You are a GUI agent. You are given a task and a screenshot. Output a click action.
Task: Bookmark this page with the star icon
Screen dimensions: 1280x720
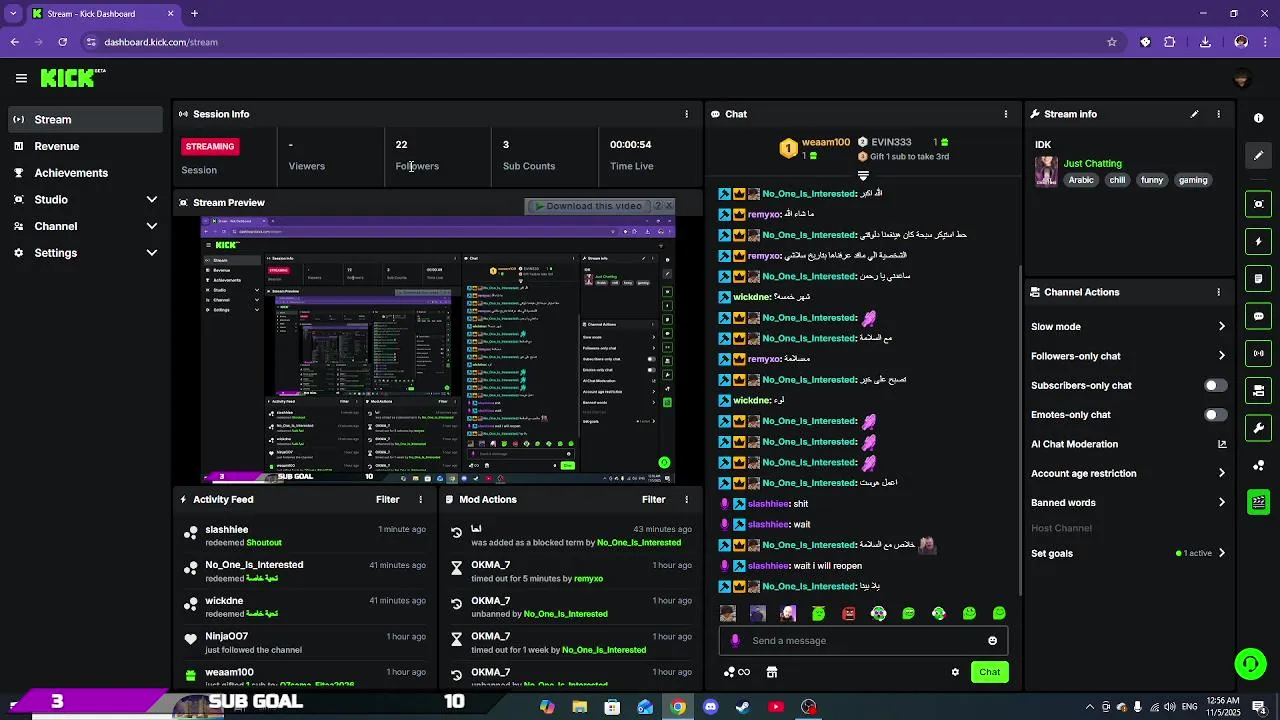1111,42
